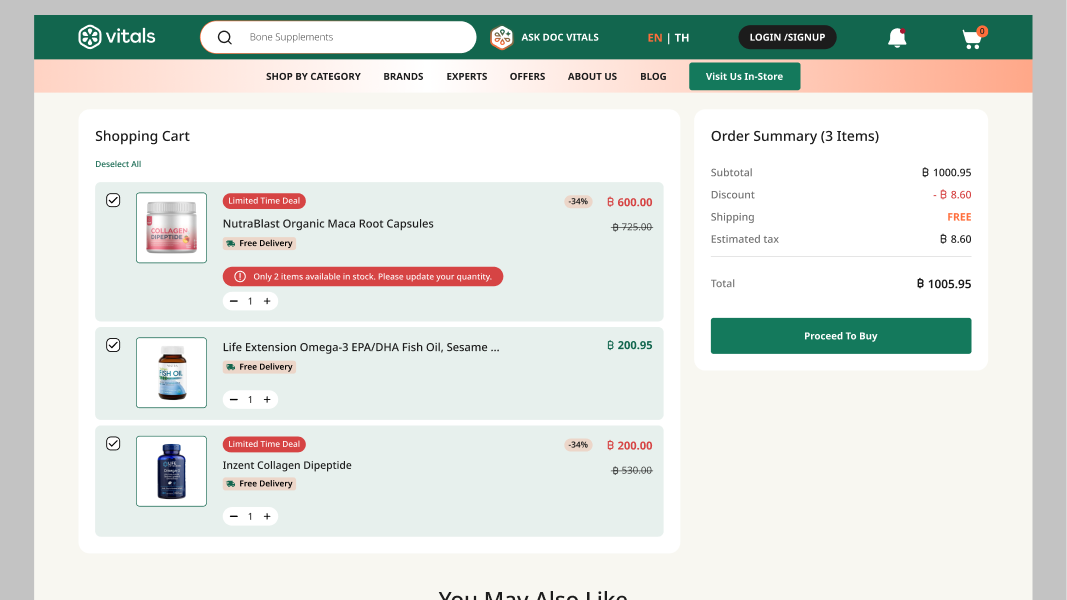Image resolution: width=1067 pixels, height=600 pixels.
Task: Increase quantity of Life Extension Fish Oil
Action: tap(267, 400)
